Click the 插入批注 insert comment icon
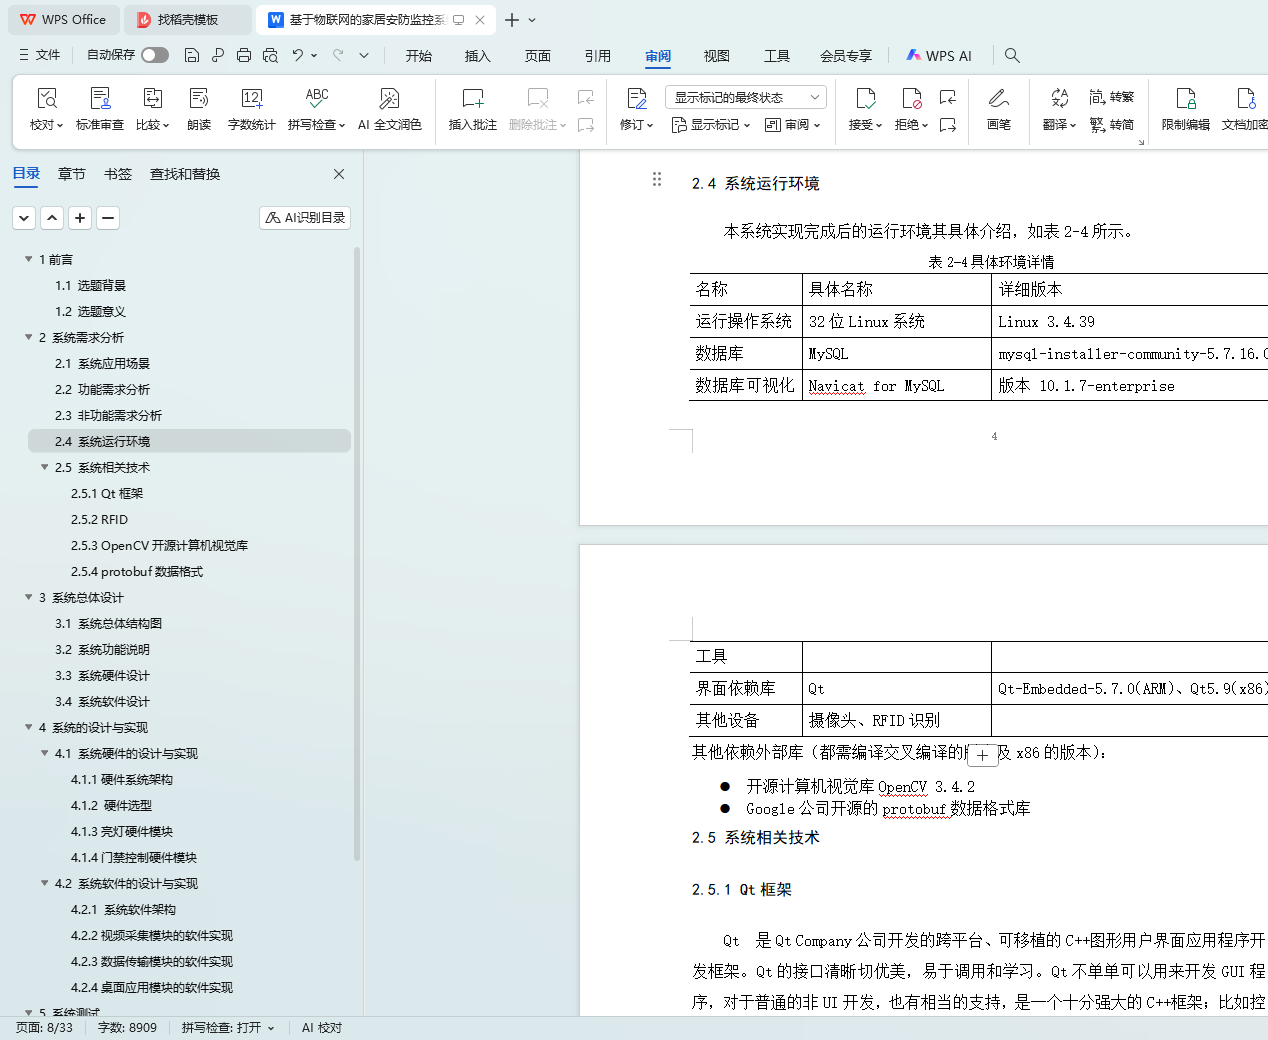This screenshot has height=1040, width=1268. 472,99
